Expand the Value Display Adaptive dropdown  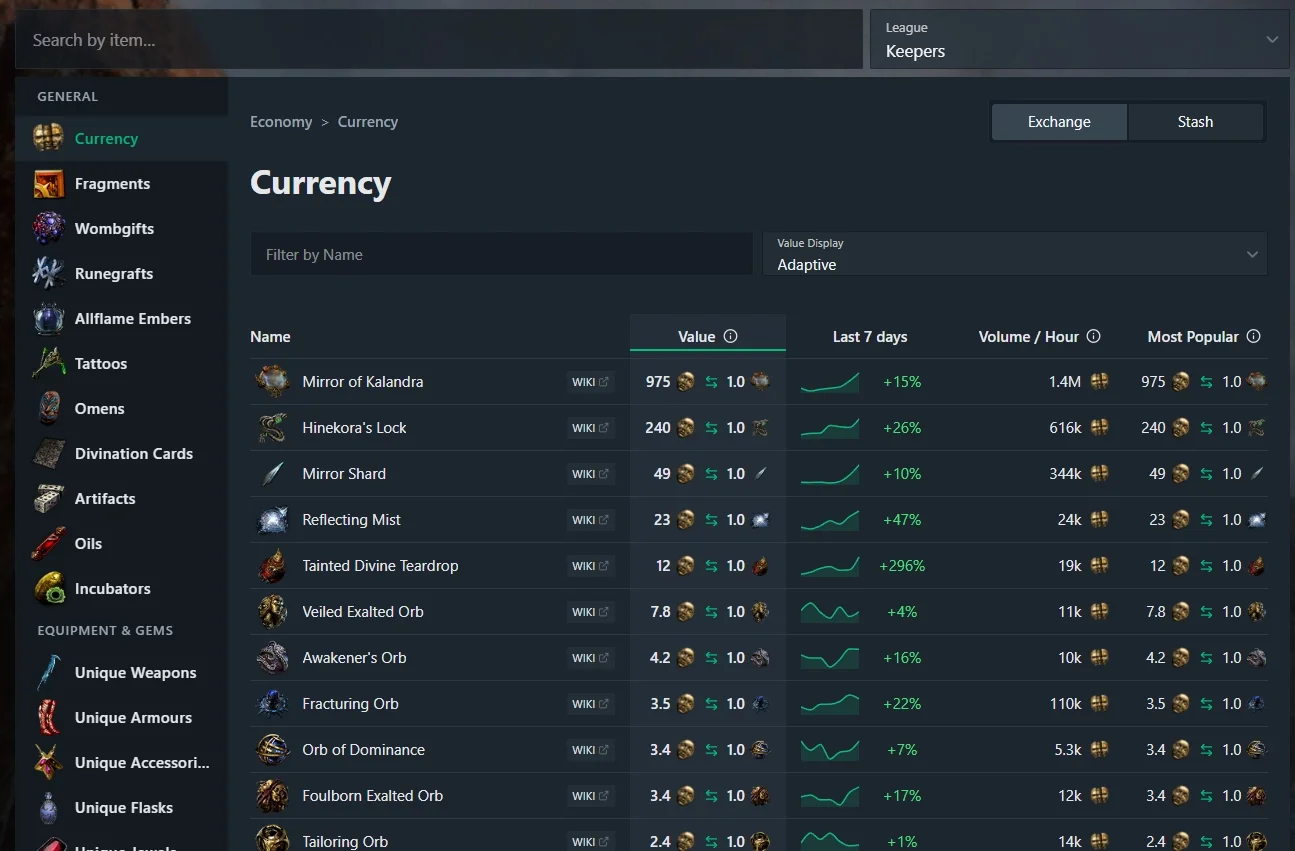point(1014,254)
